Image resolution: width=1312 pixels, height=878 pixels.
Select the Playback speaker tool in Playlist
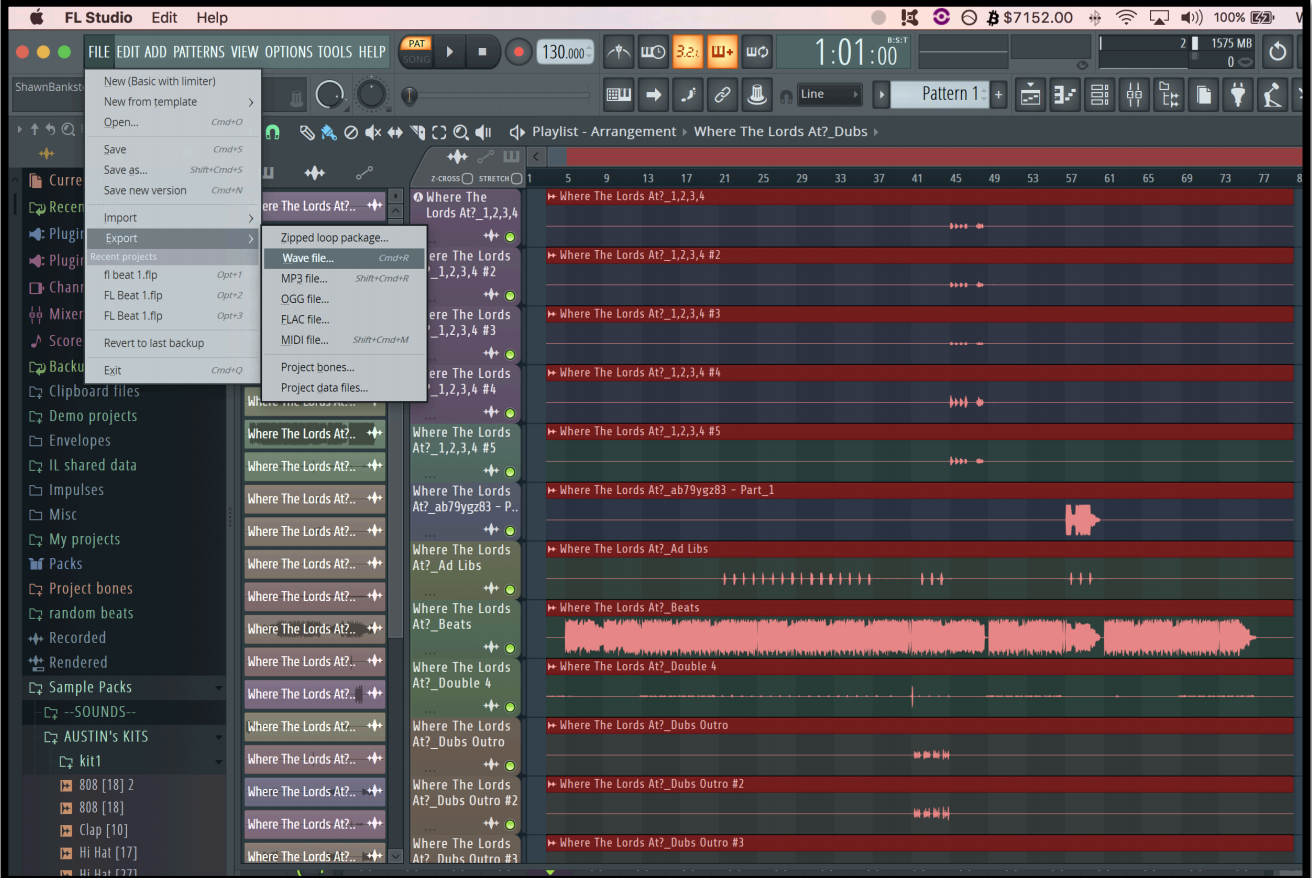[484, 132]
